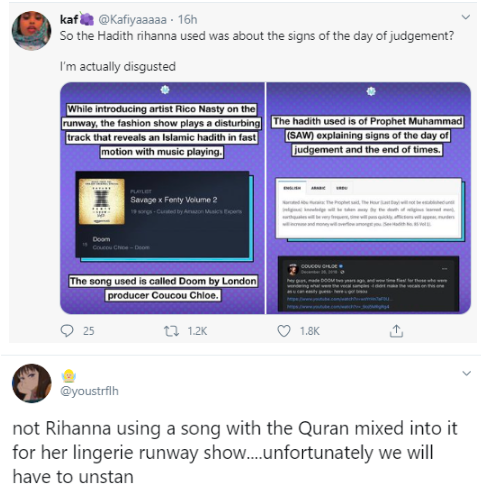This screenshot has width=481, height=491.
Task: Select the Arabic tab in hadith image
Action: point(318,188)
